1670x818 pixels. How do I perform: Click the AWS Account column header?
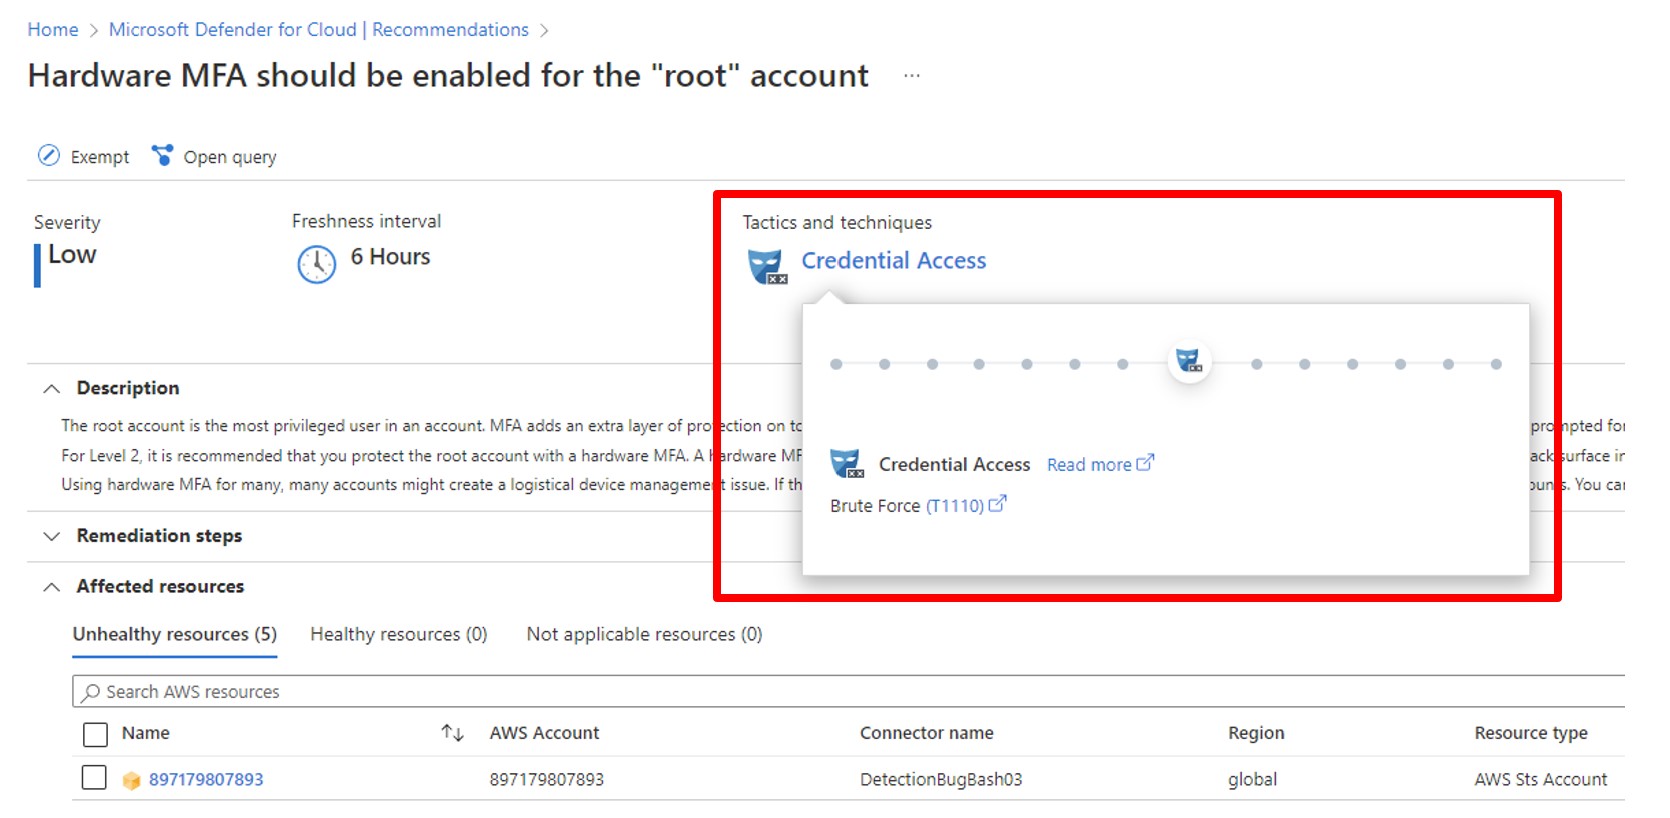pos(544,733)
